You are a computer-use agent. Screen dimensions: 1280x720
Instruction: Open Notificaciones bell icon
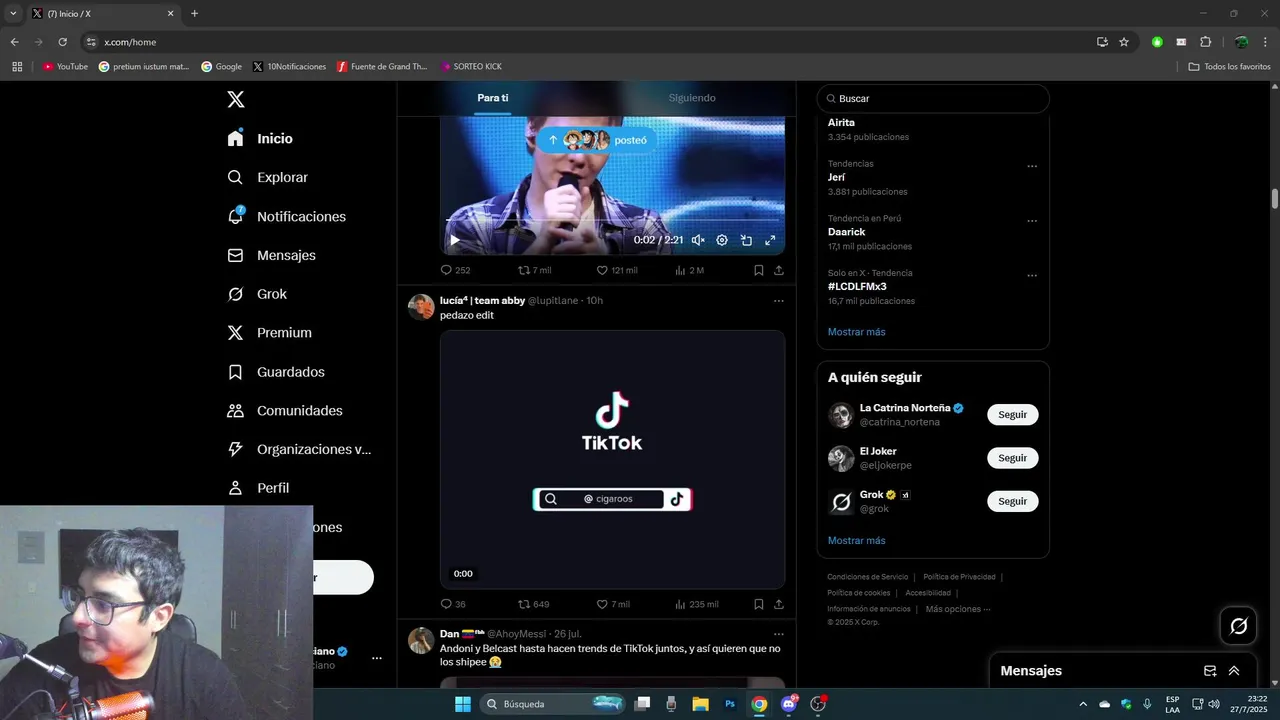click(235, 216)
